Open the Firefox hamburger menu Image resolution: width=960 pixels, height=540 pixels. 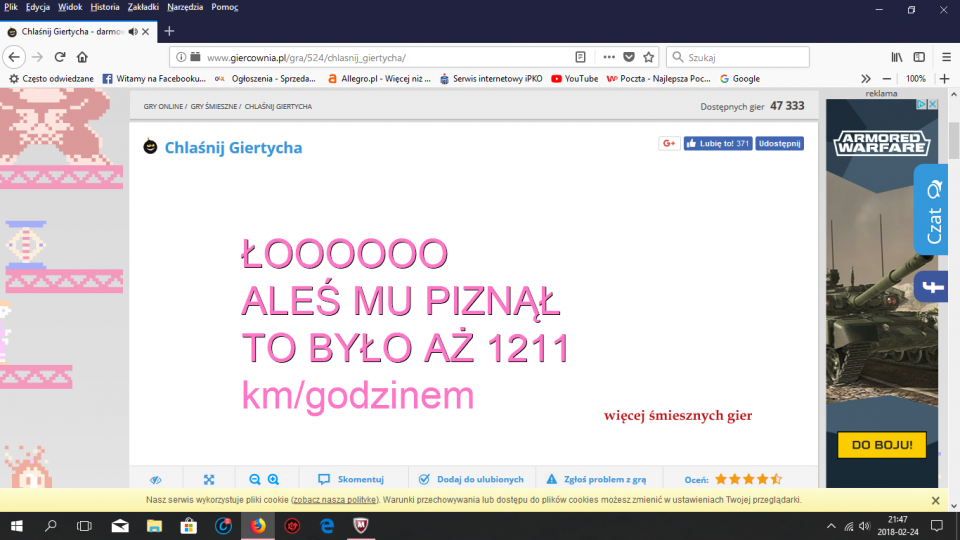[945, 57]
